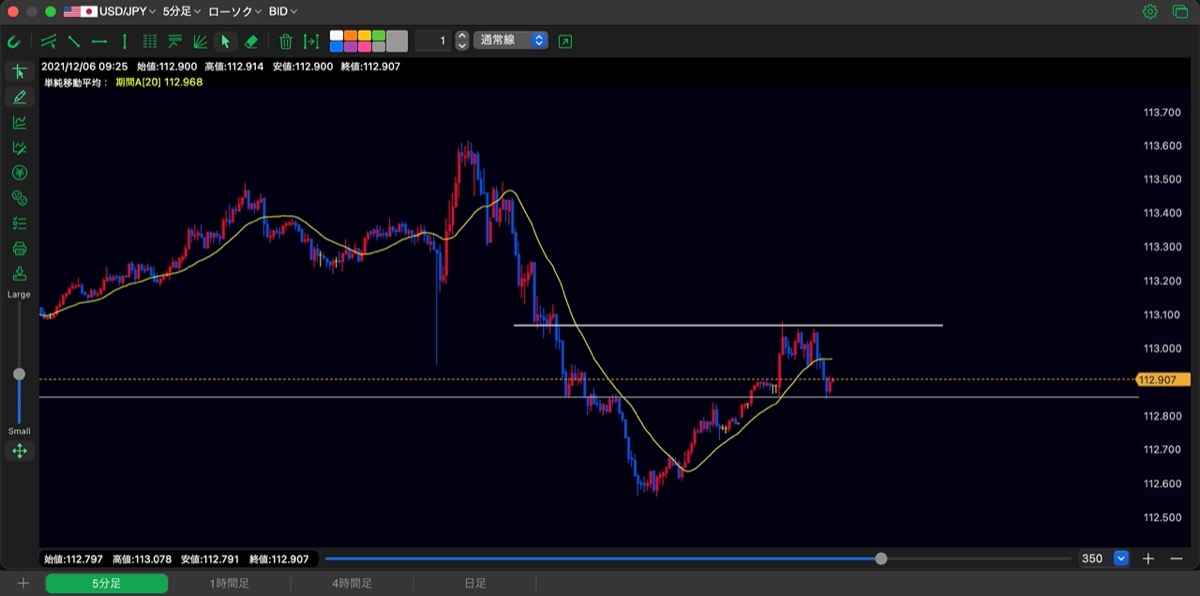Select the 5分足 tab

(107, 583)
